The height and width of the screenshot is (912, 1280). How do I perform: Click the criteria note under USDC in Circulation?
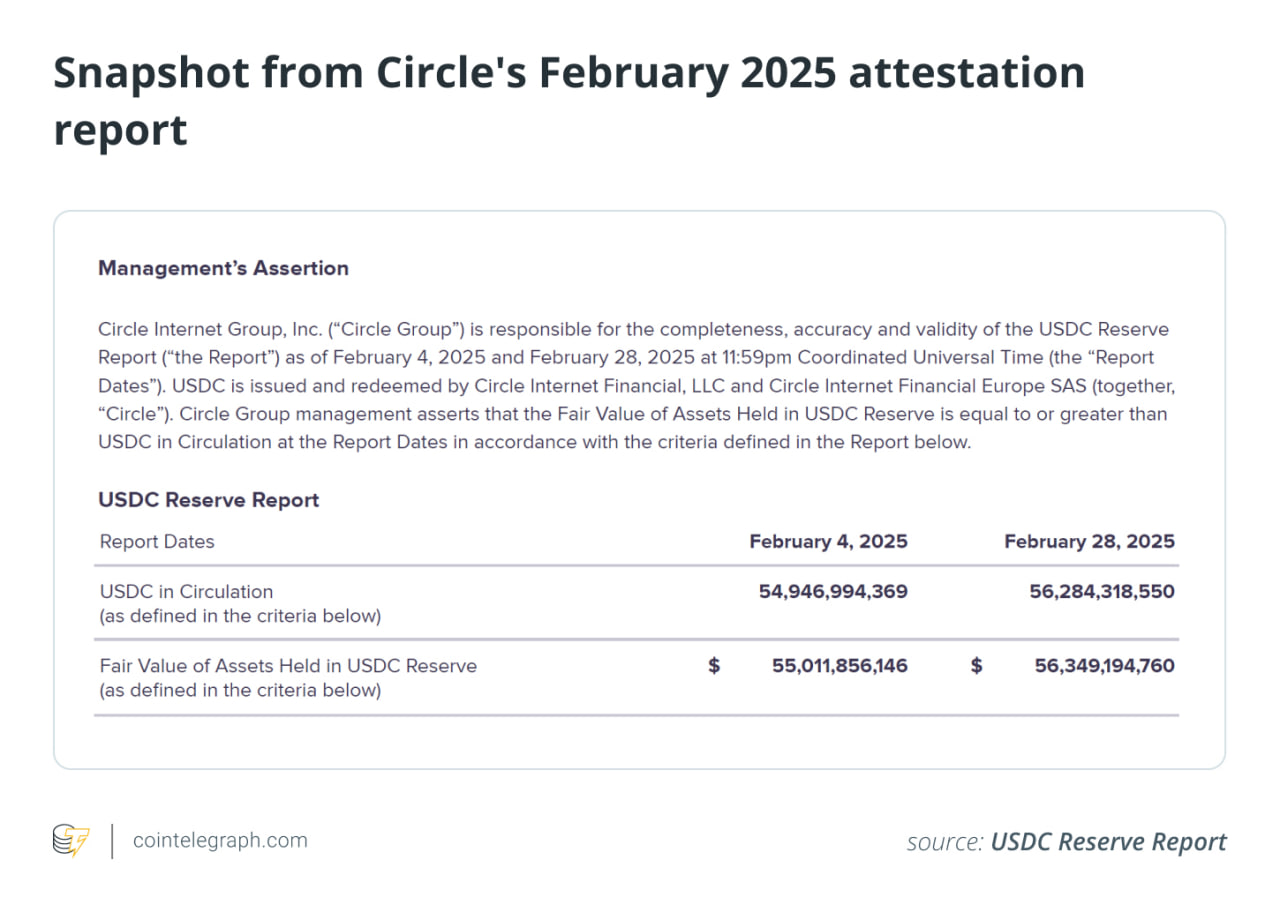[240, 616]
